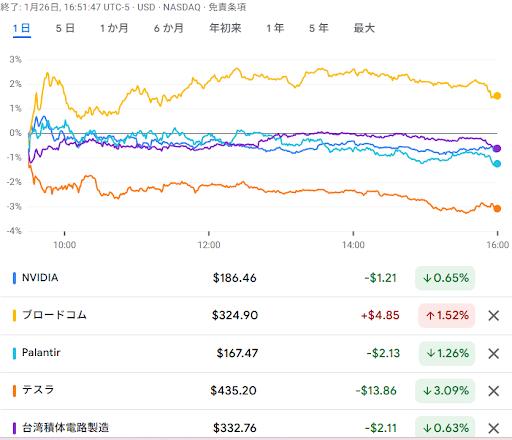Click the $167.47 price value
The image size is (512, 440).
pos(237,353)
